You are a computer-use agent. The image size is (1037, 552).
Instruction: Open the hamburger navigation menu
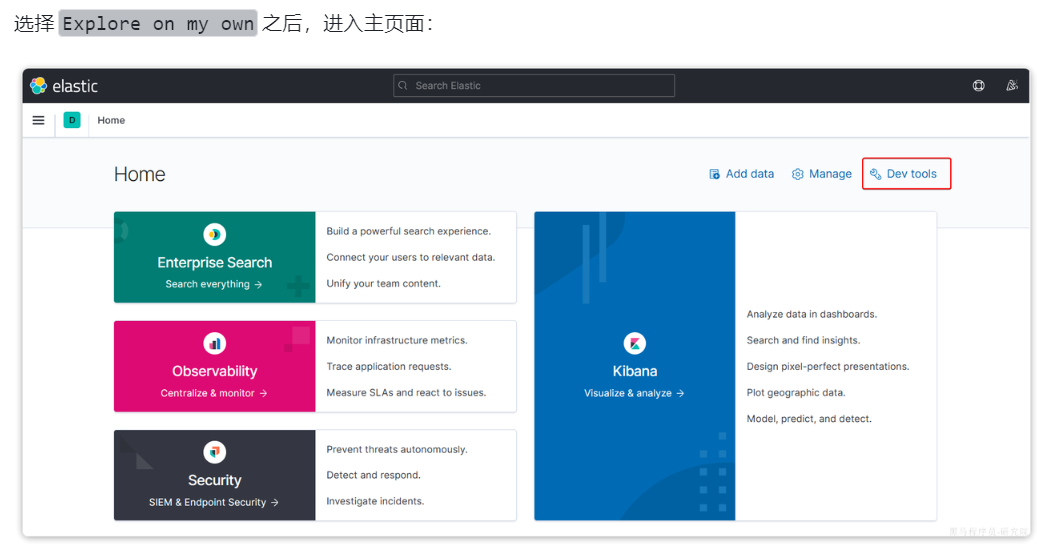coord(38,120)
